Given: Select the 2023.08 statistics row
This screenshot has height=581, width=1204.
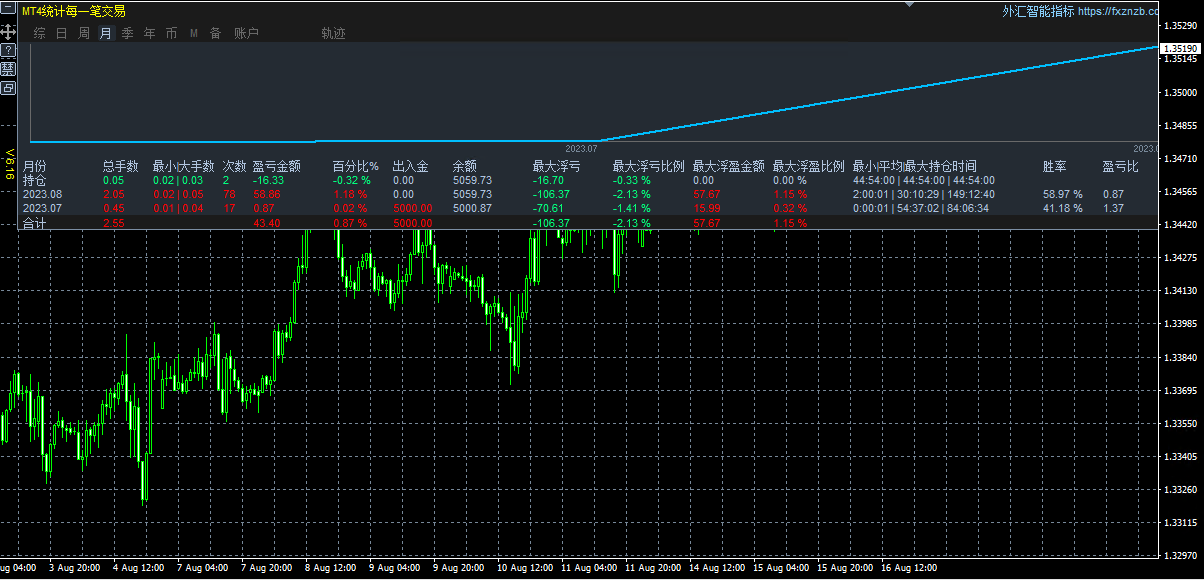Looking at the screenshot, I should (591, 194).
